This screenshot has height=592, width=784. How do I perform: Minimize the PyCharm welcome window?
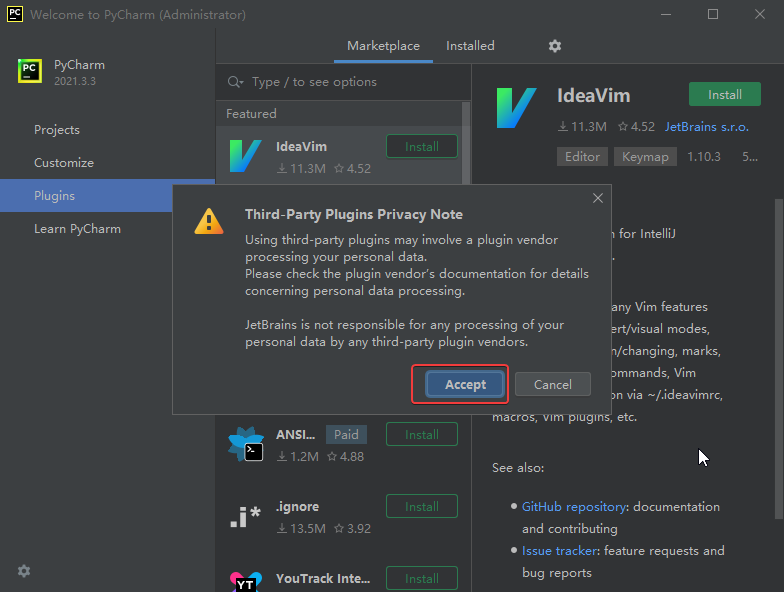pyautogui.click(x=666, y=14)
